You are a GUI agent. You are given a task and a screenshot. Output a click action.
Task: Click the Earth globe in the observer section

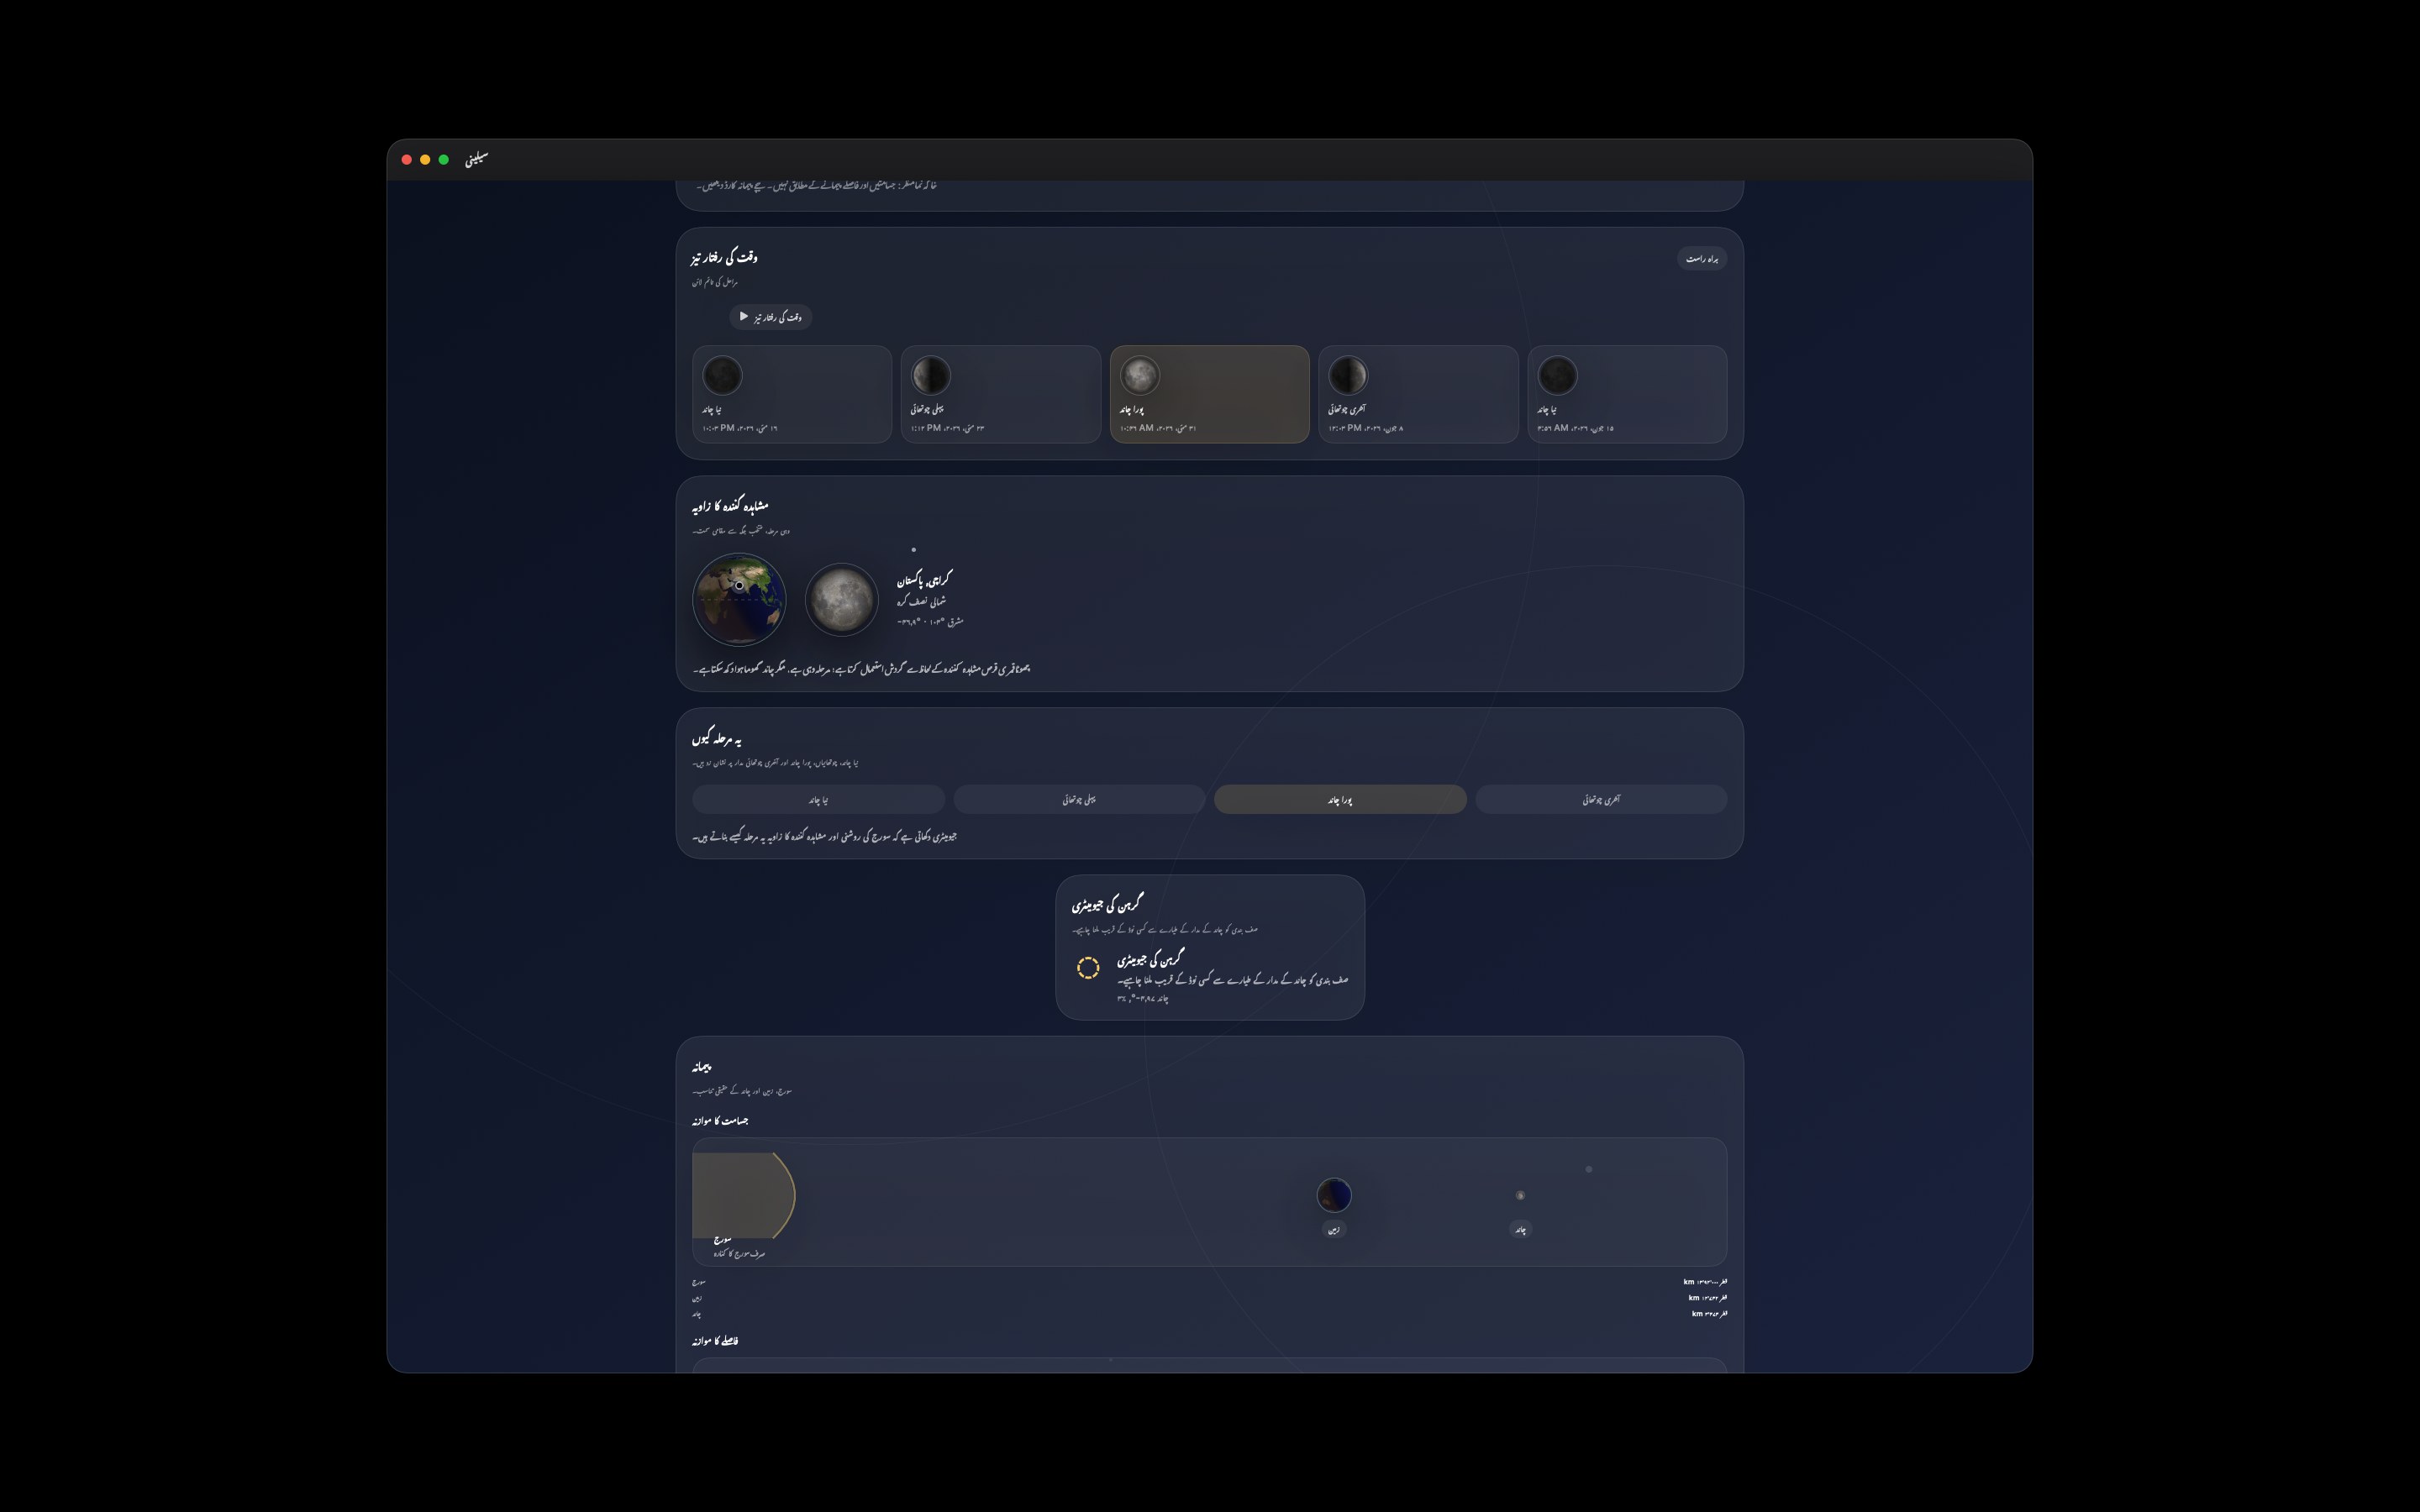click(739, 600)
